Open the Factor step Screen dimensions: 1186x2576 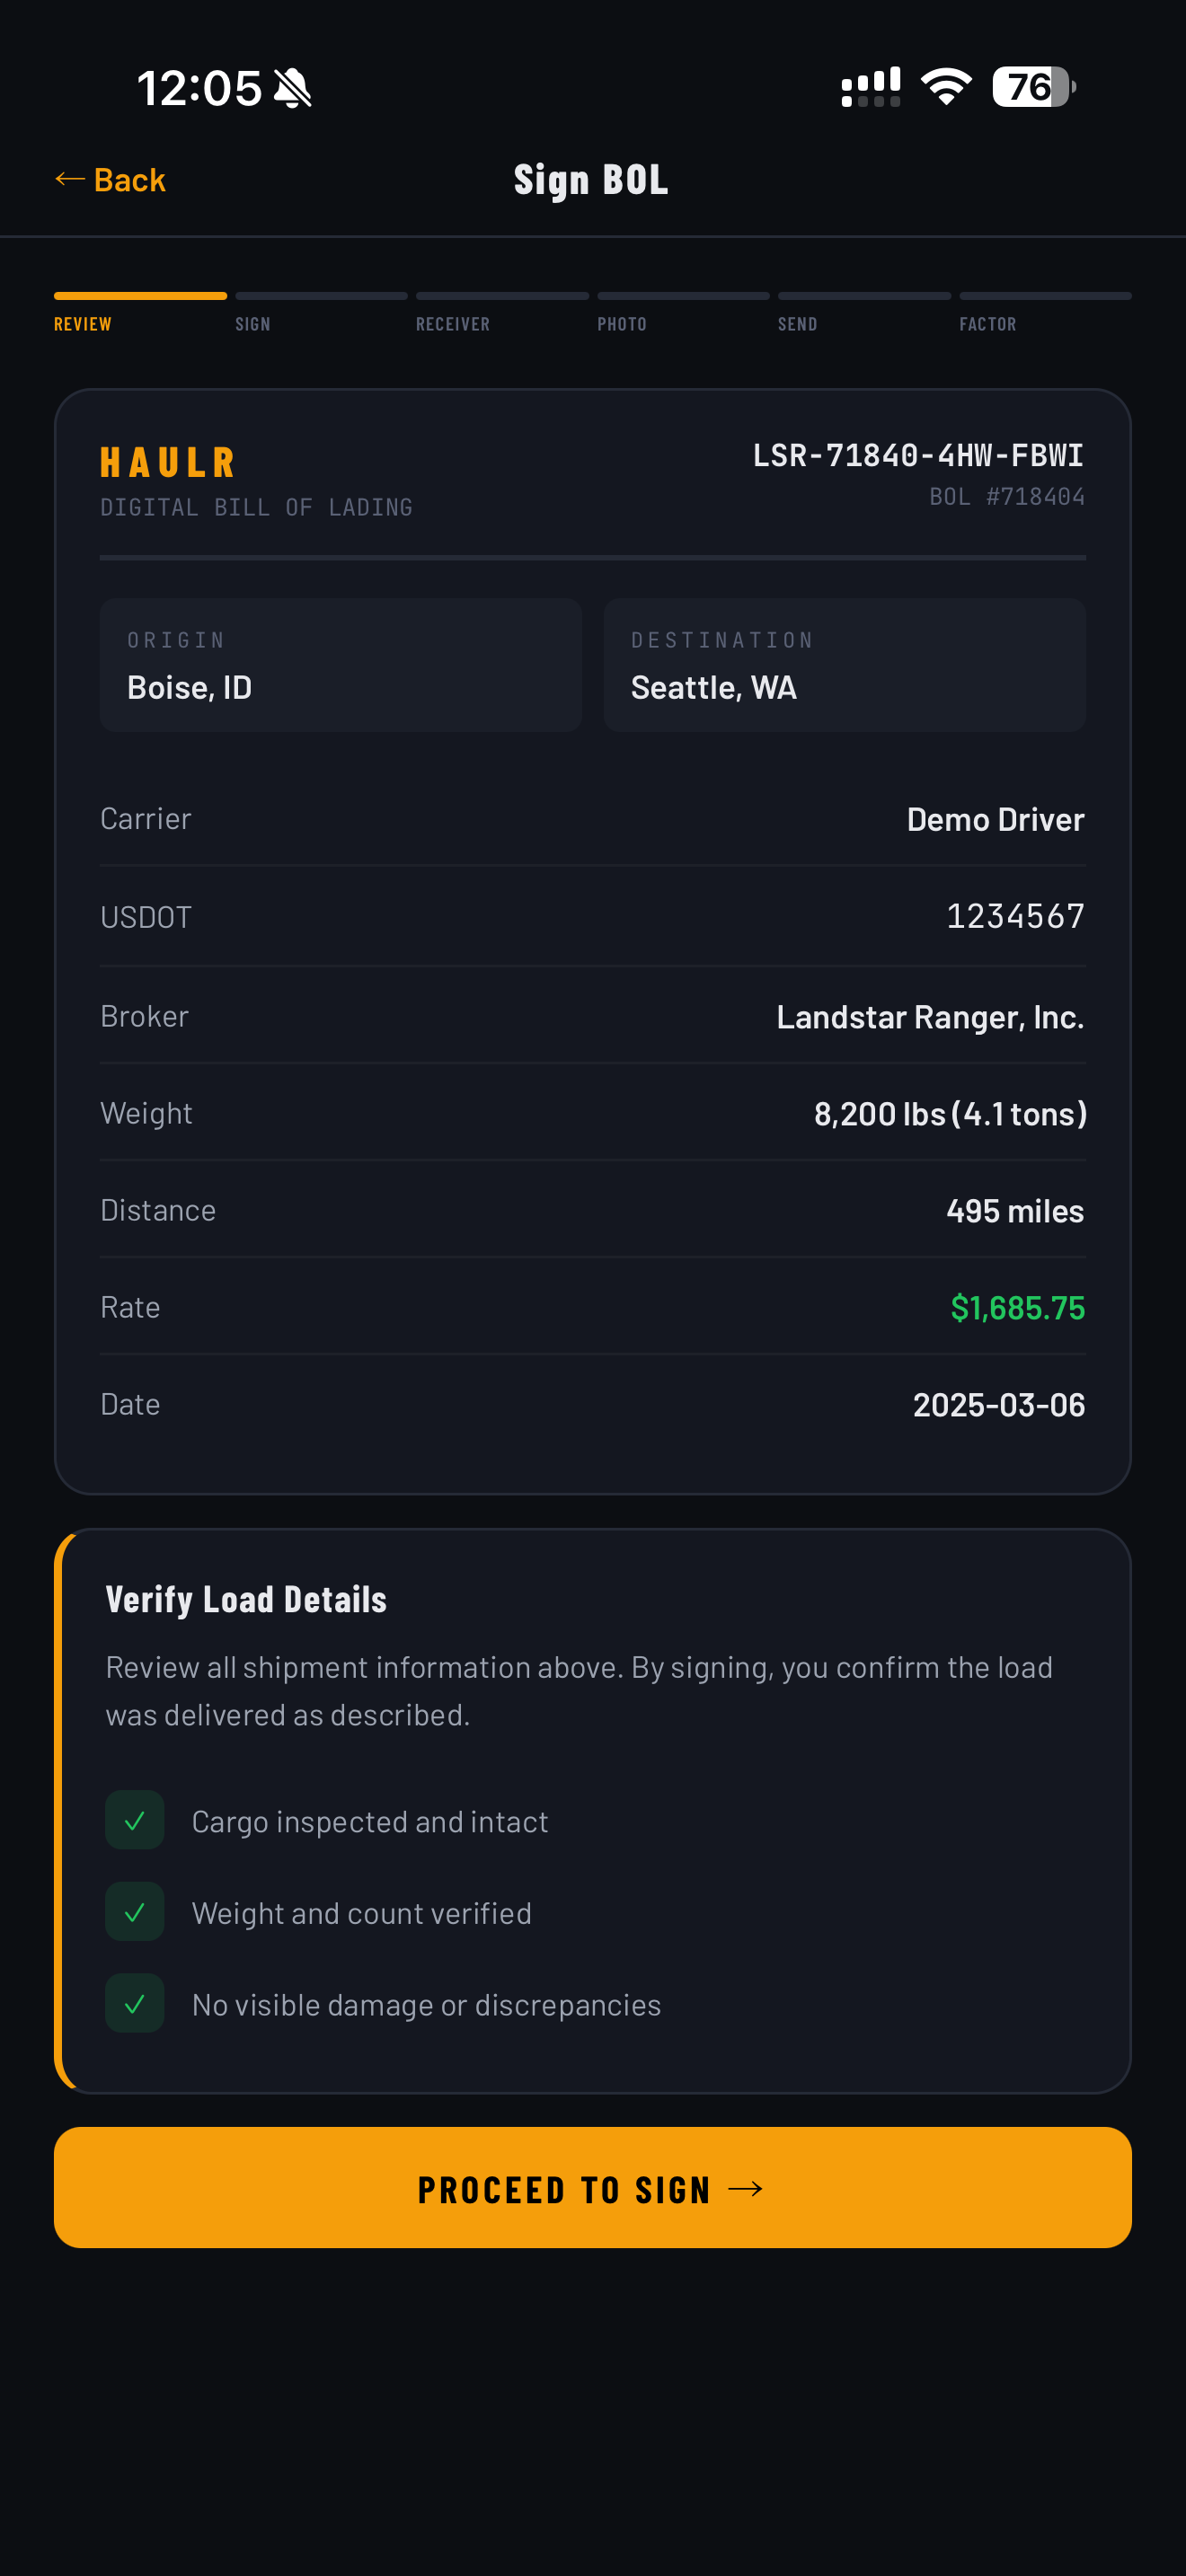click(x=988, y=324)
